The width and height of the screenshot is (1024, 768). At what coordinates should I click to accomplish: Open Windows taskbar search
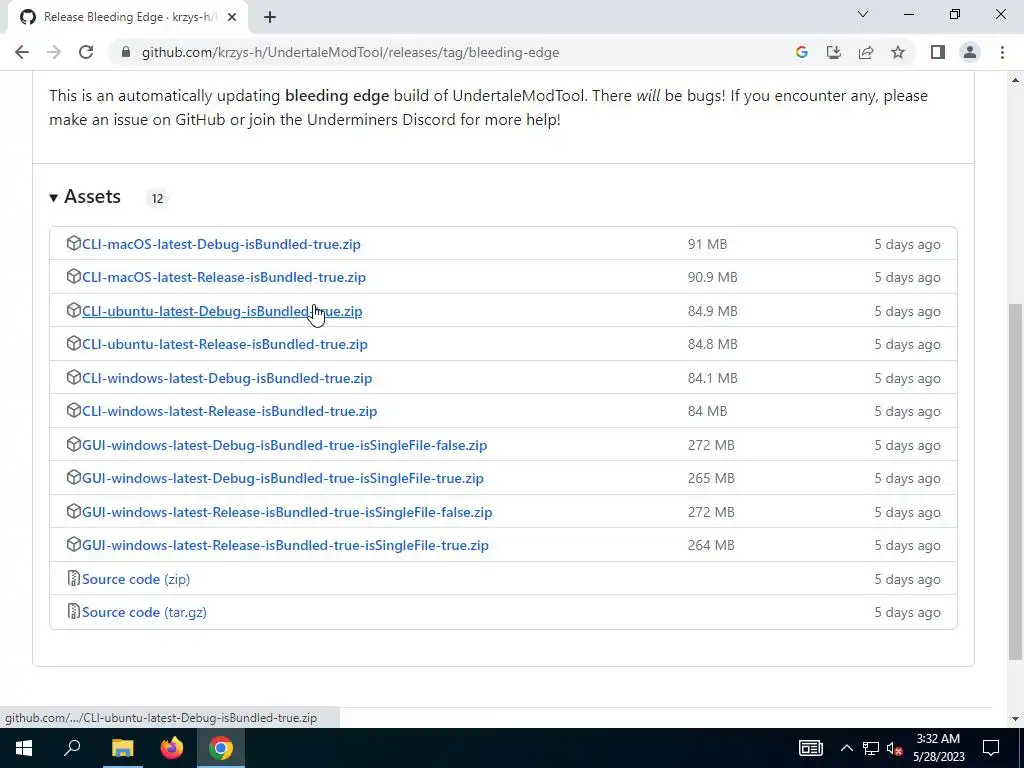[72, 748]
